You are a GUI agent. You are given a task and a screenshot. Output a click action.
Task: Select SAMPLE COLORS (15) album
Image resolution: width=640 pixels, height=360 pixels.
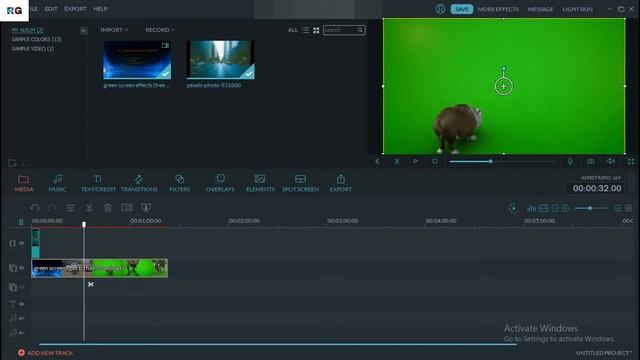coord(36,39)
